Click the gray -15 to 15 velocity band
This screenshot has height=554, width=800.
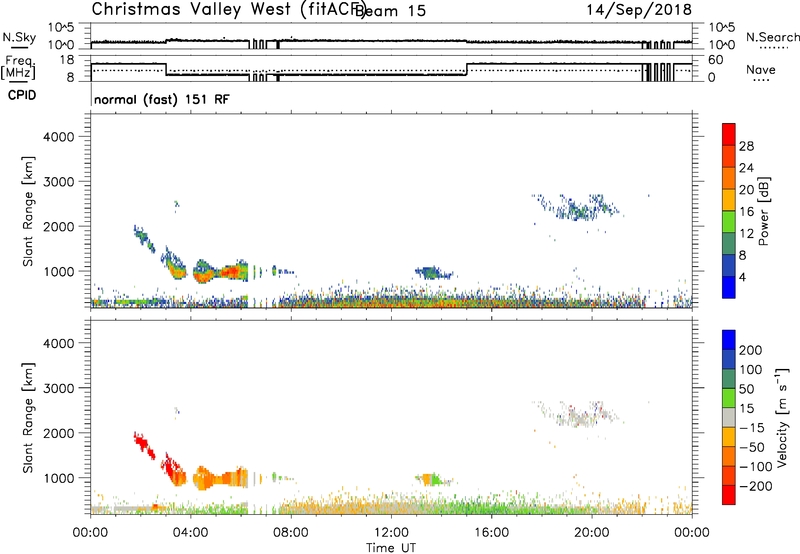[x=729, y=418]
